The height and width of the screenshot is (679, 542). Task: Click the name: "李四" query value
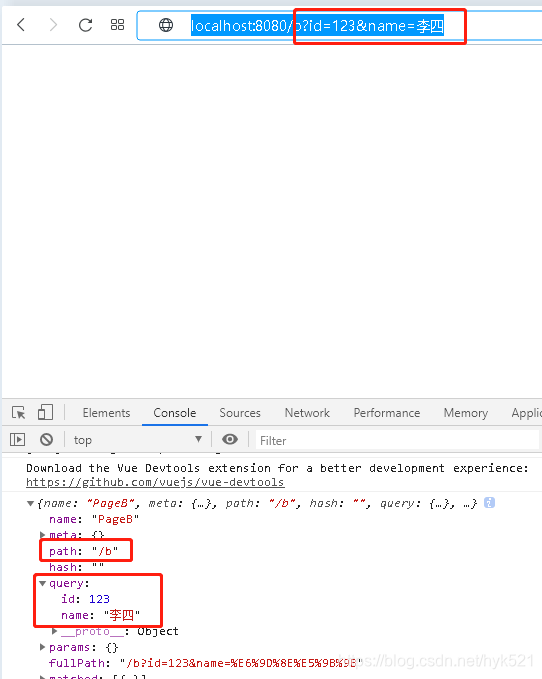click(x=122, y=615)
